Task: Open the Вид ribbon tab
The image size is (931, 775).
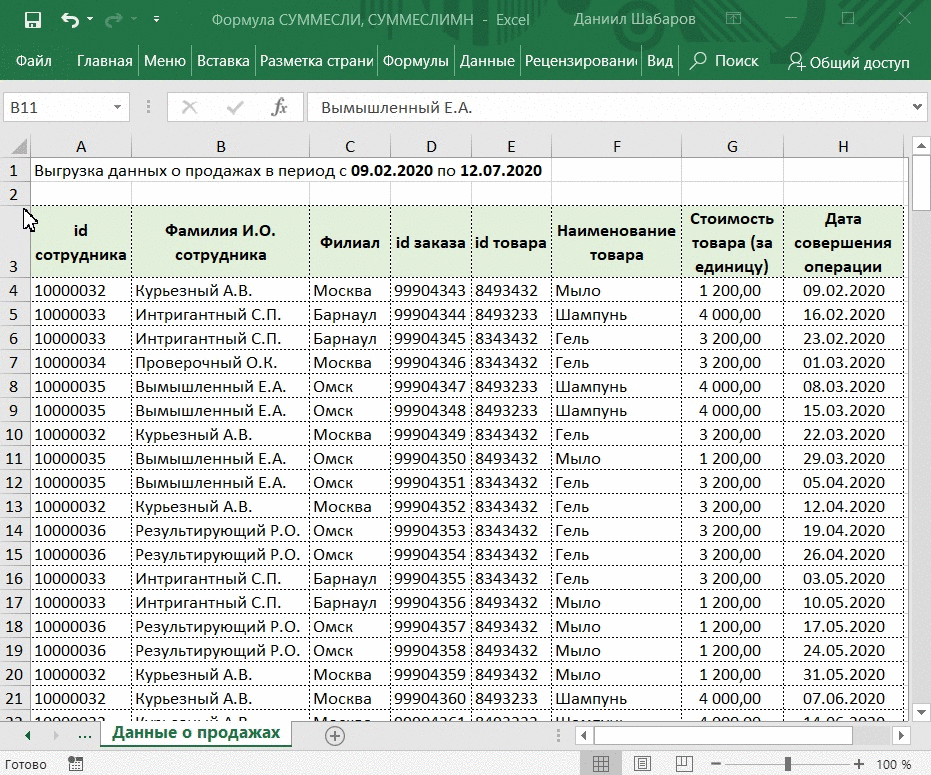Action: pos(660,61)
